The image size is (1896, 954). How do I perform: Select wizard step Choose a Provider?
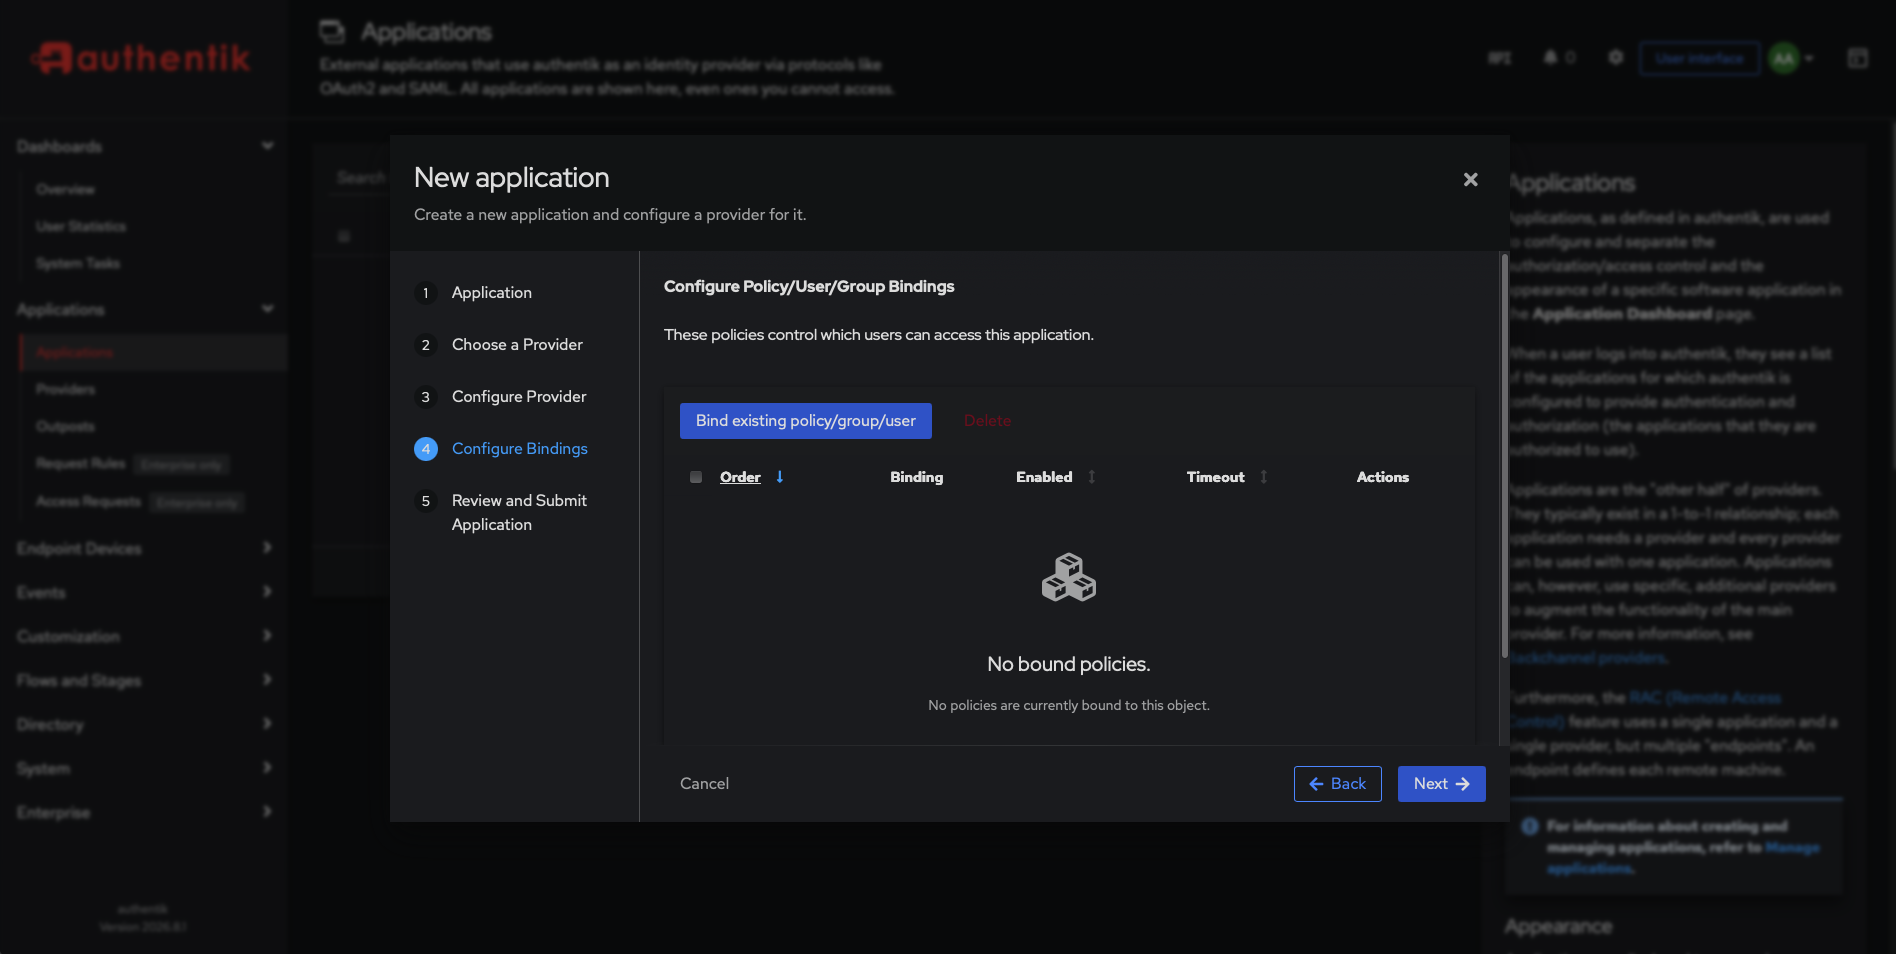(x=517, y=345)
